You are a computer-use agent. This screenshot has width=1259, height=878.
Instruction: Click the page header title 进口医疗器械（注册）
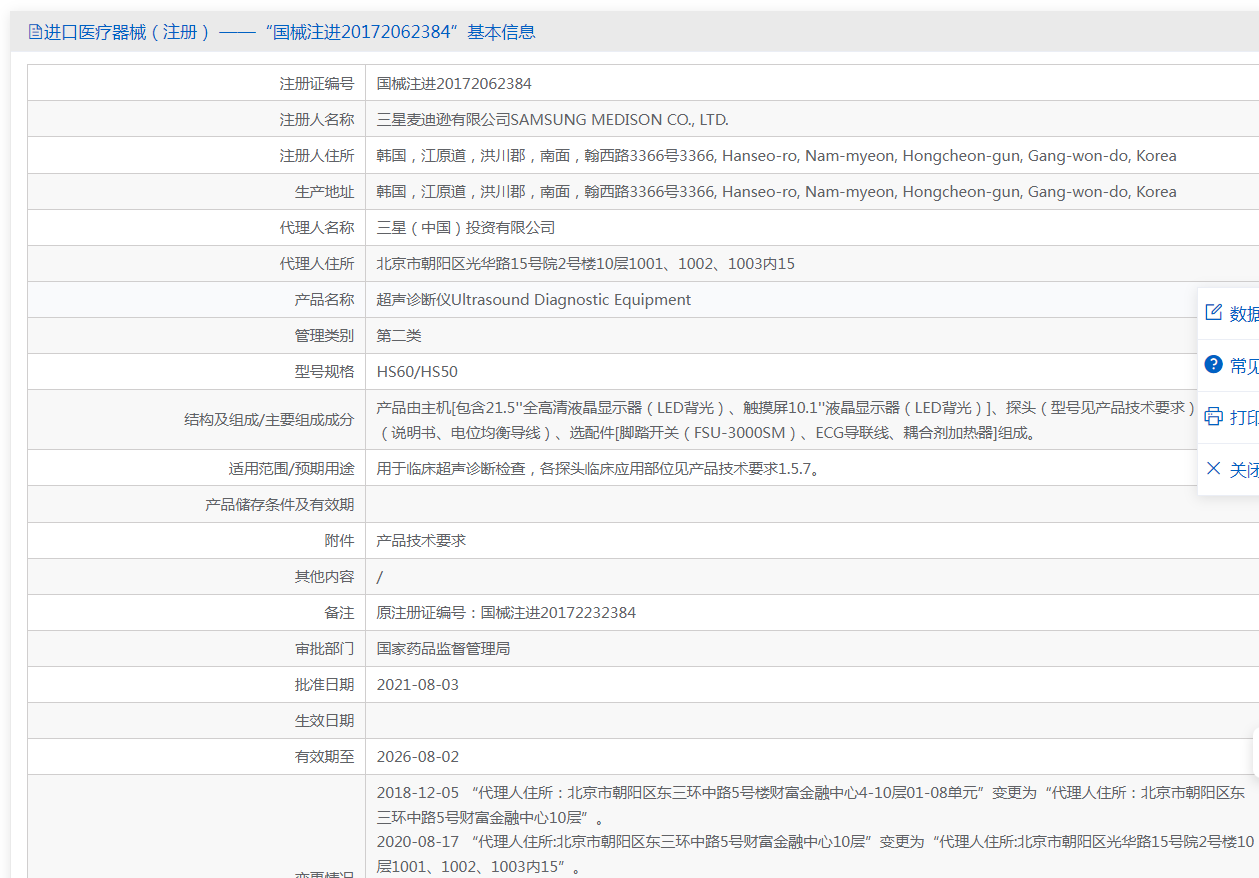127,32
